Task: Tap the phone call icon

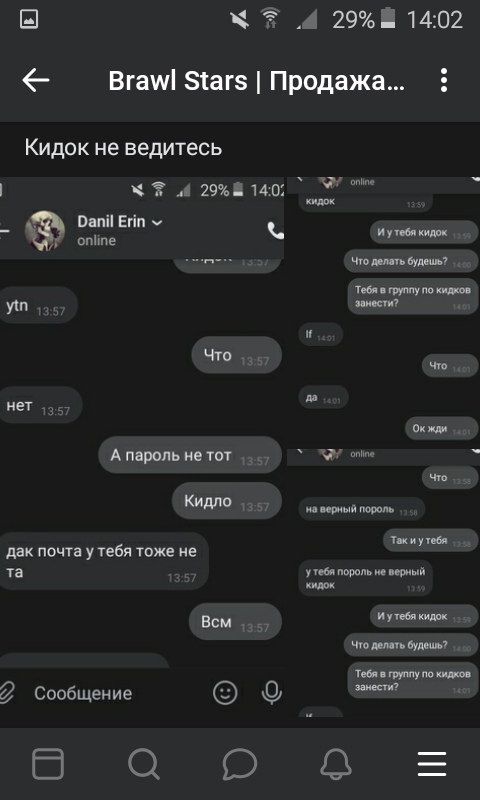Action: [x=275, y=231]
